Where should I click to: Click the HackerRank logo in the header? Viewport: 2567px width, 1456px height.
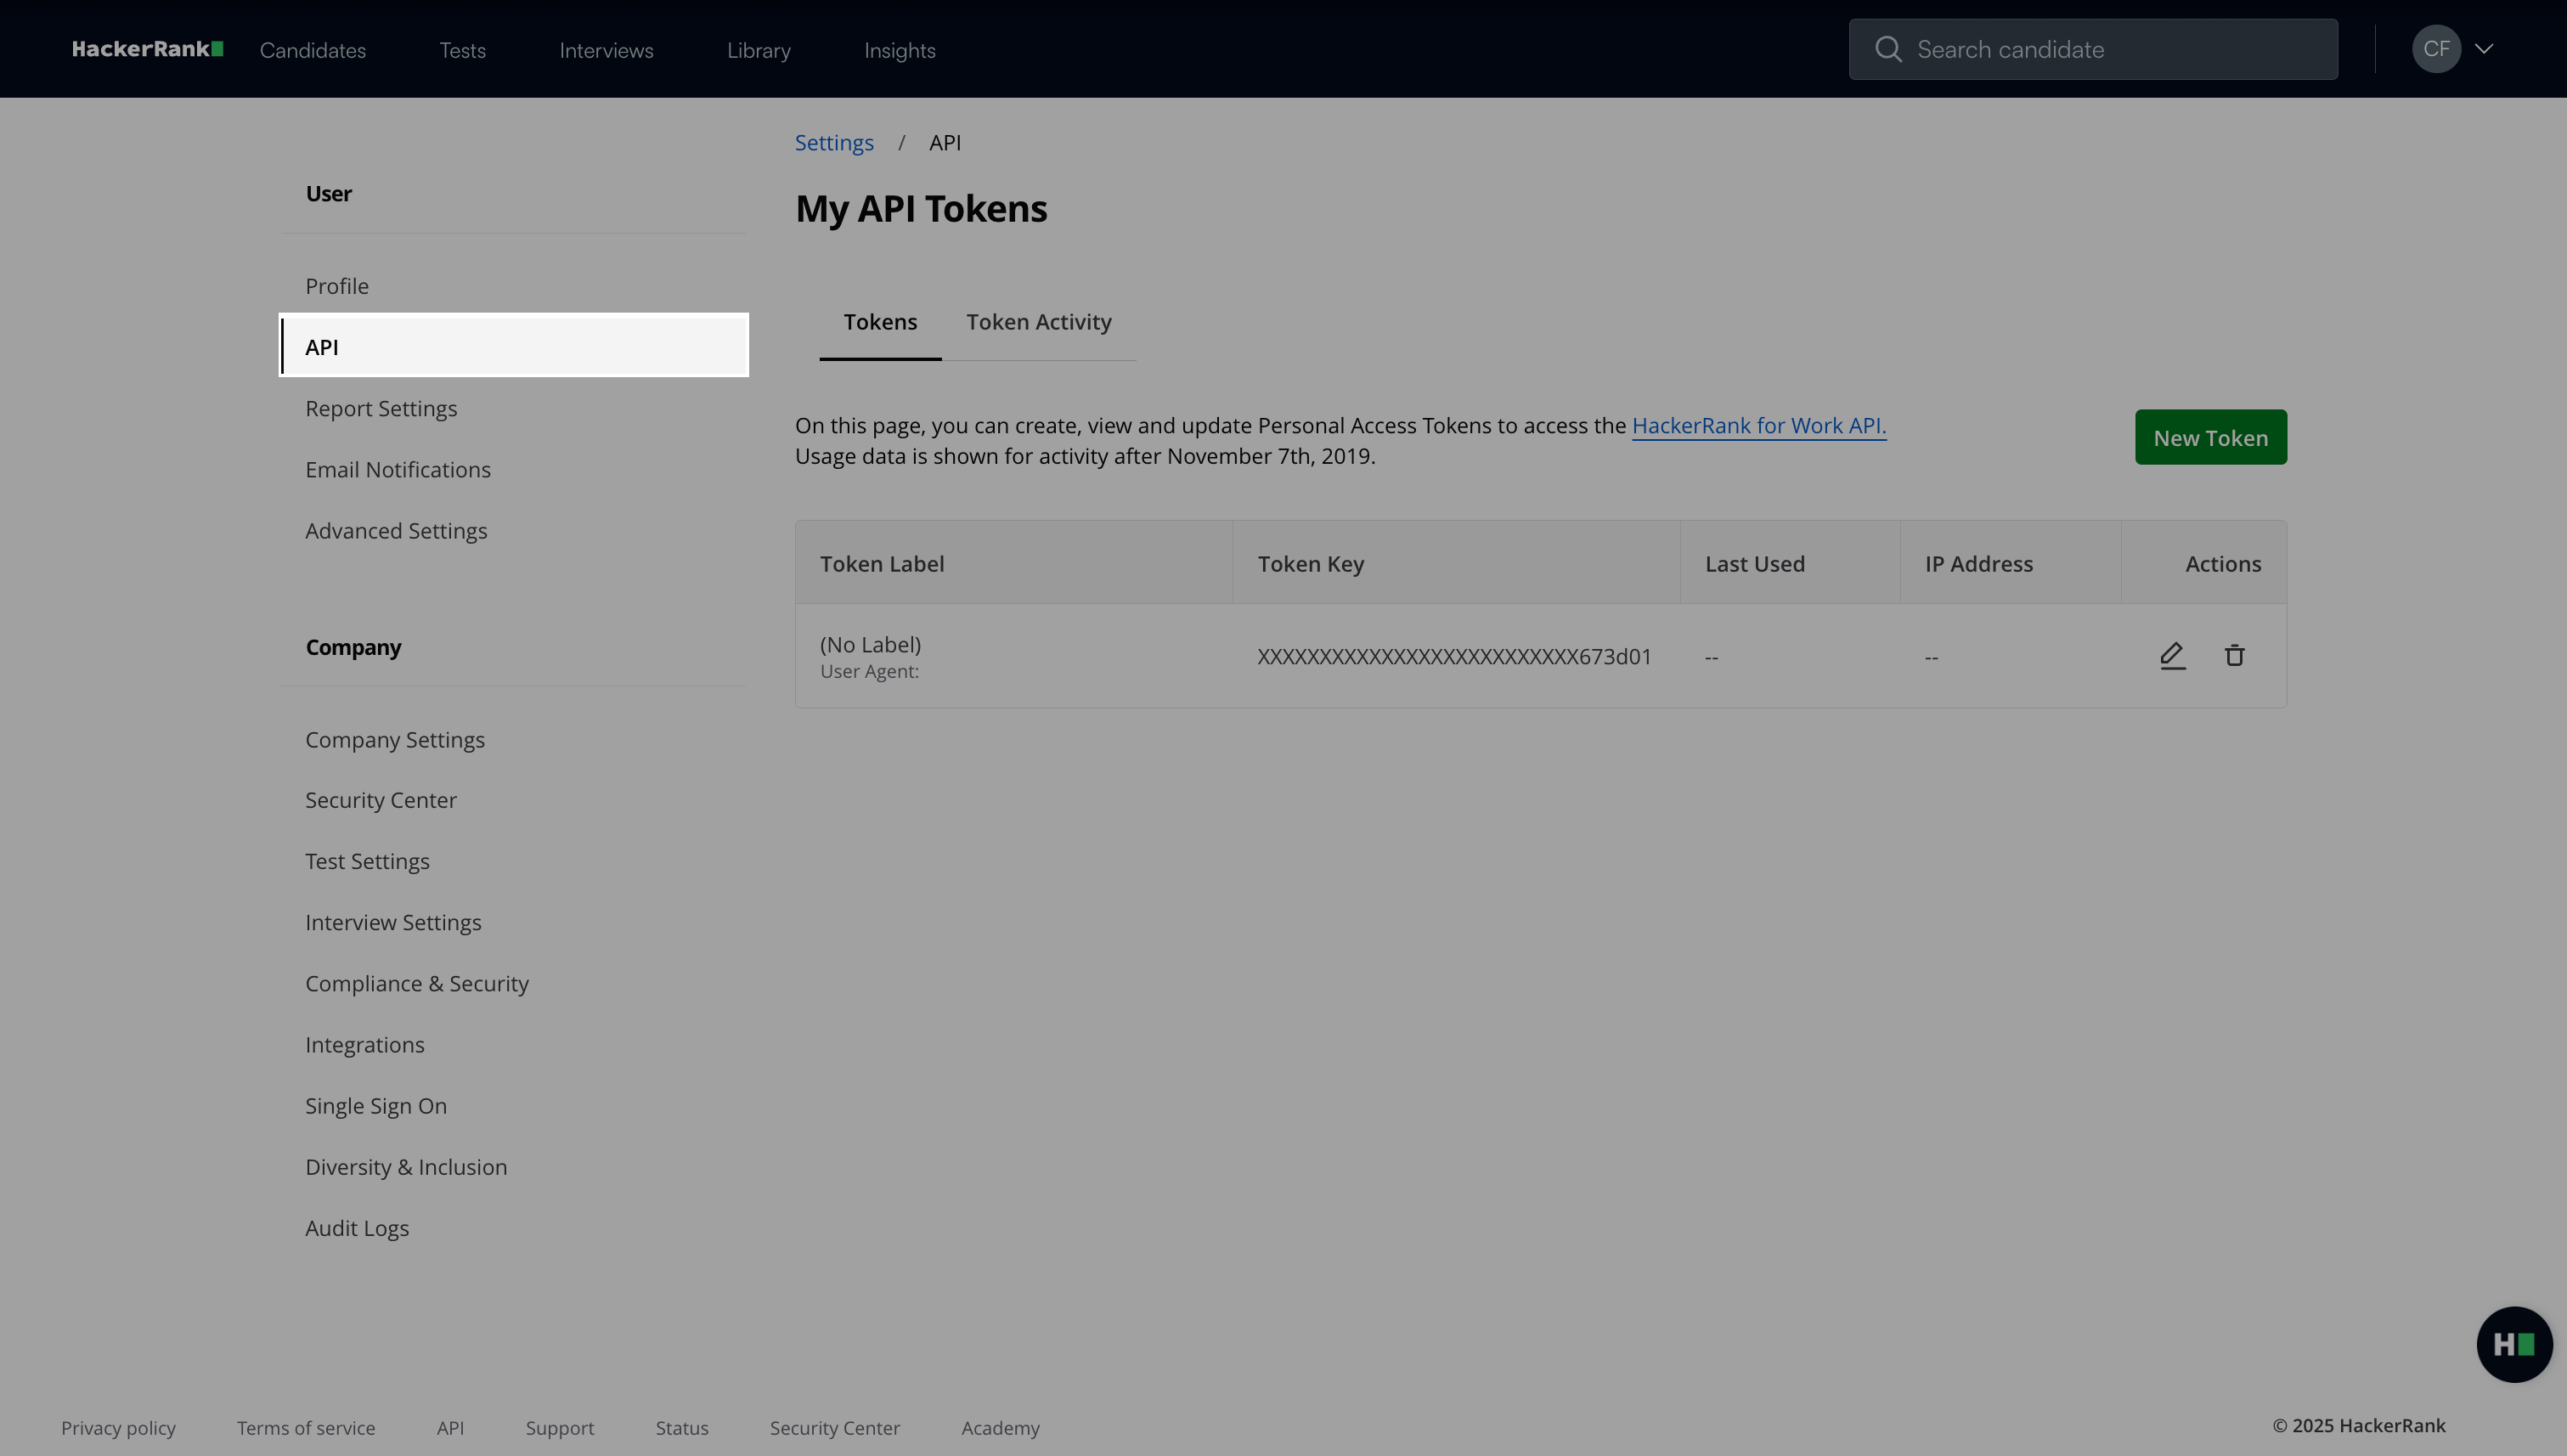(147, 49)
